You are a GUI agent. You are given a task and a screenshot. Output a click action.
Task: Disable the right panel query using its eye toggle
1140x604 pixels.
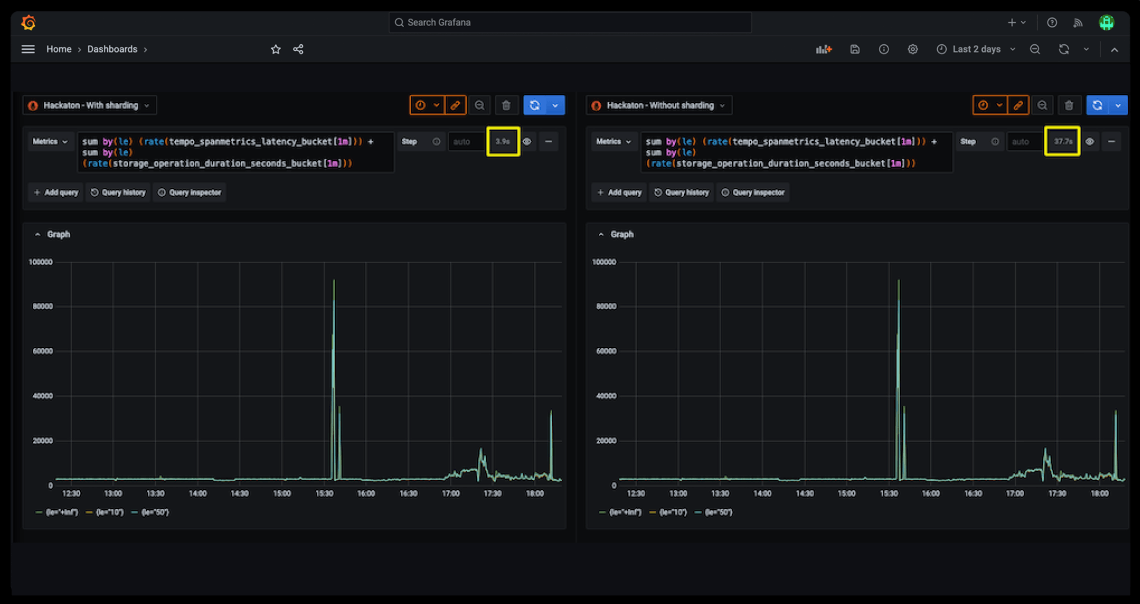(x=1090, y=141)
